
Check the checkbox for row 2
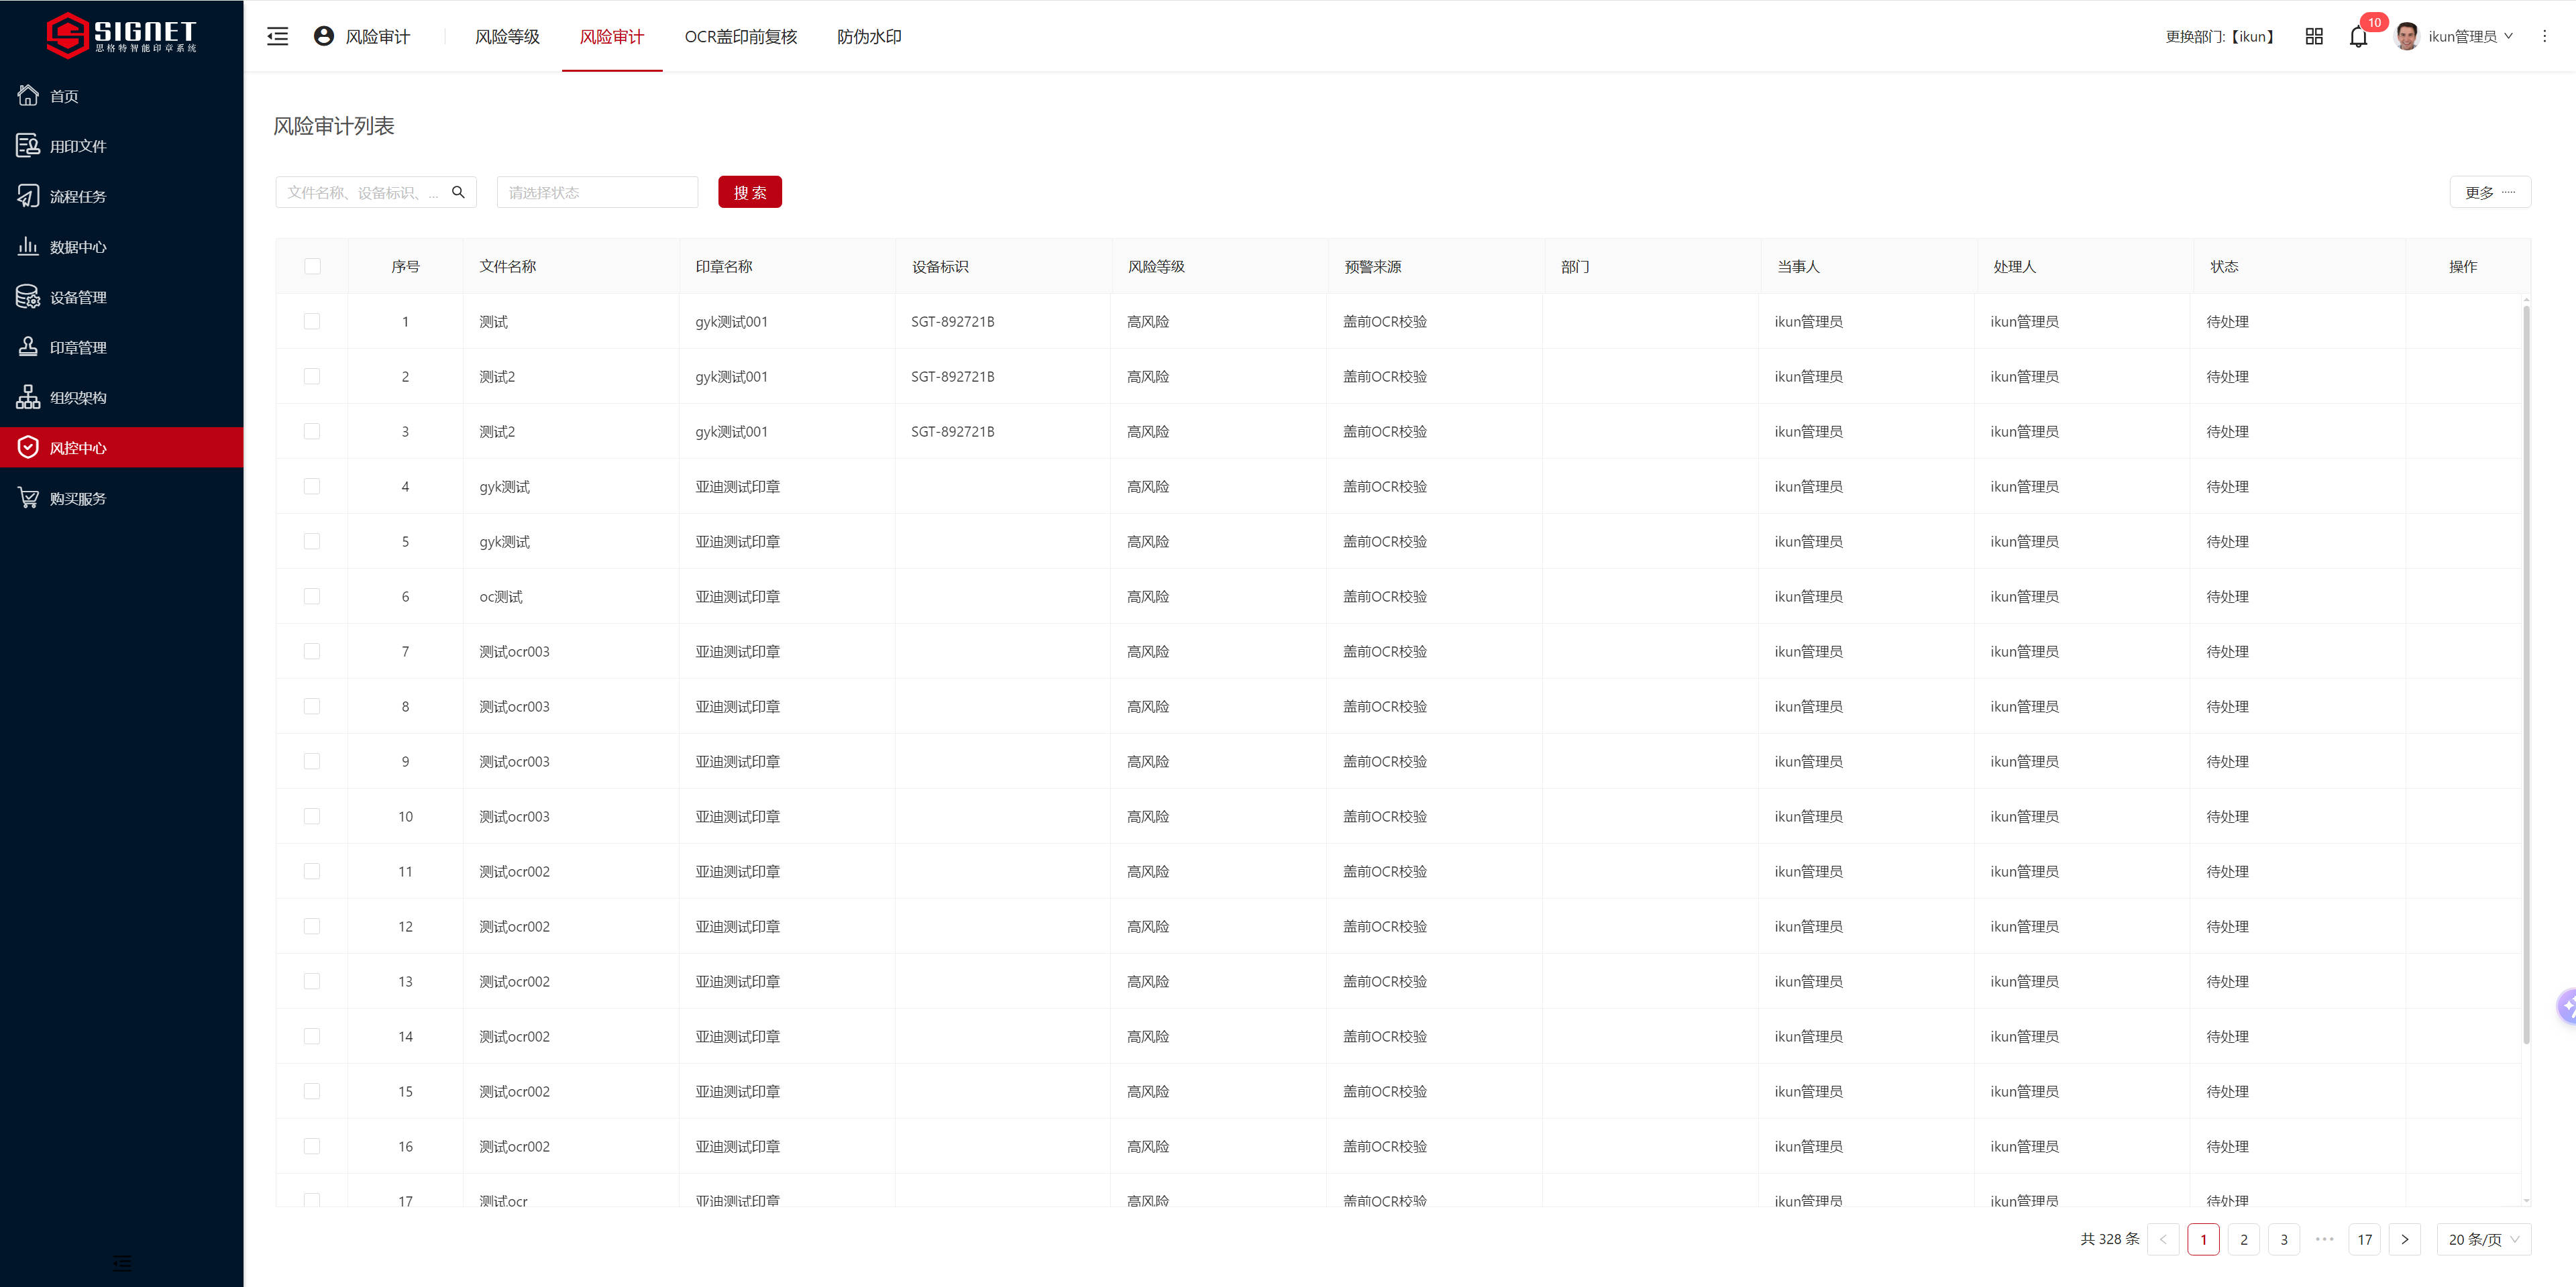tap(312, 376)
